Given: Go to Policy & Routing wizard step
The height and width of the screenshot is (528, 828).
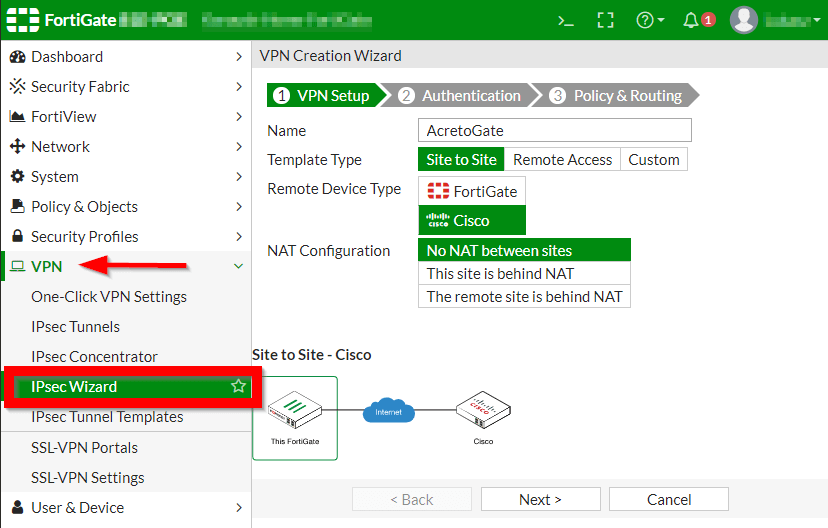Looking at the screenshot, I should tap(616, 96).
